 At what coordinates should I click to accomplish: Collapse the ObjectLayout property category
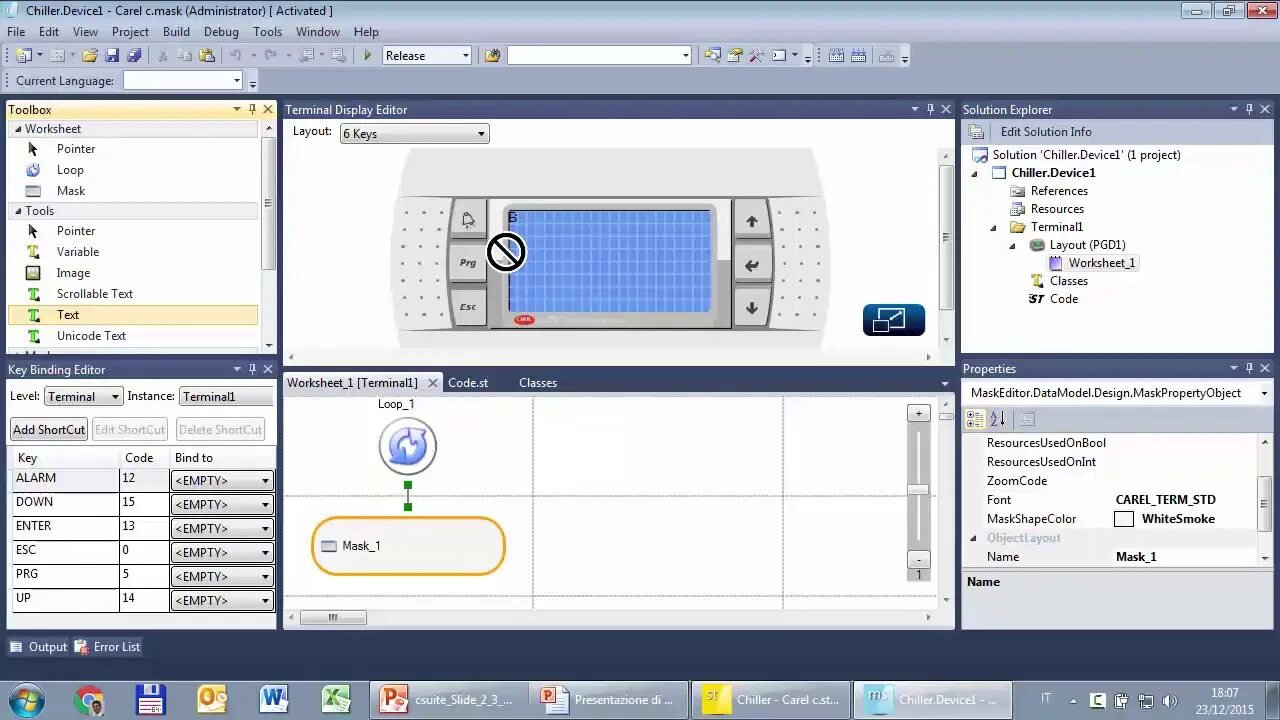click(974, 538)
